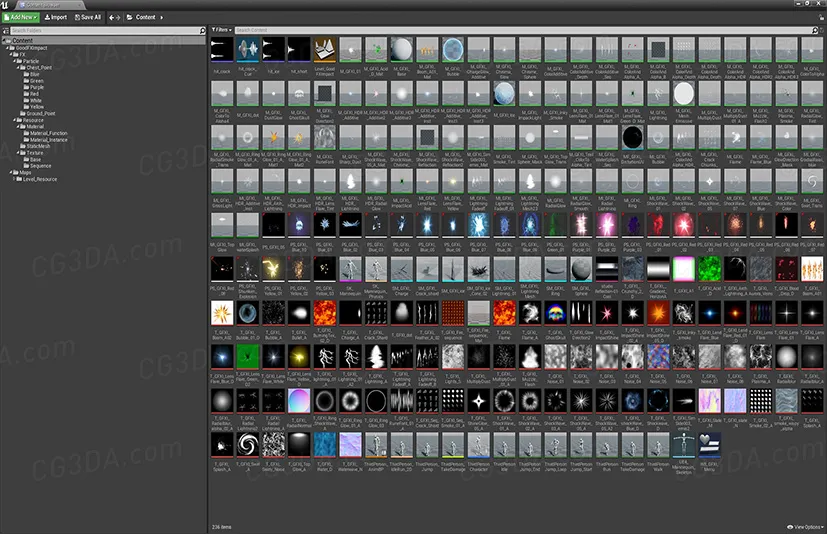Click the breadcrumb chevron after Content
The height and width of the screenshot is (534, 827).
click(x=161, y=17)
